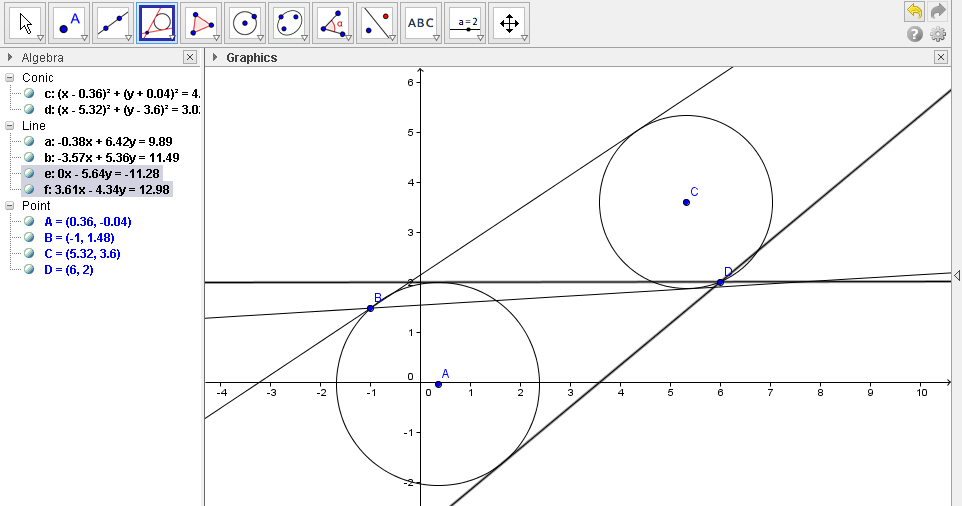The height and width of the screenshot is (506, 962).
Task: Toggle visibility of point C
Action: tap(29, 253)
